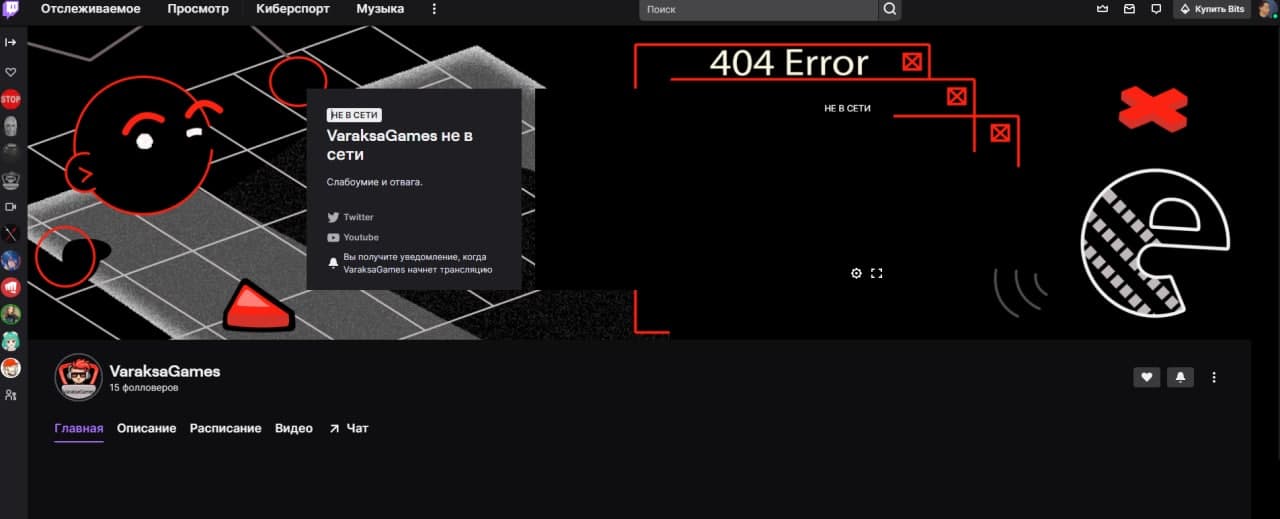
Task: Open the red fist logo channel avatar
Action: pos(11,288)
